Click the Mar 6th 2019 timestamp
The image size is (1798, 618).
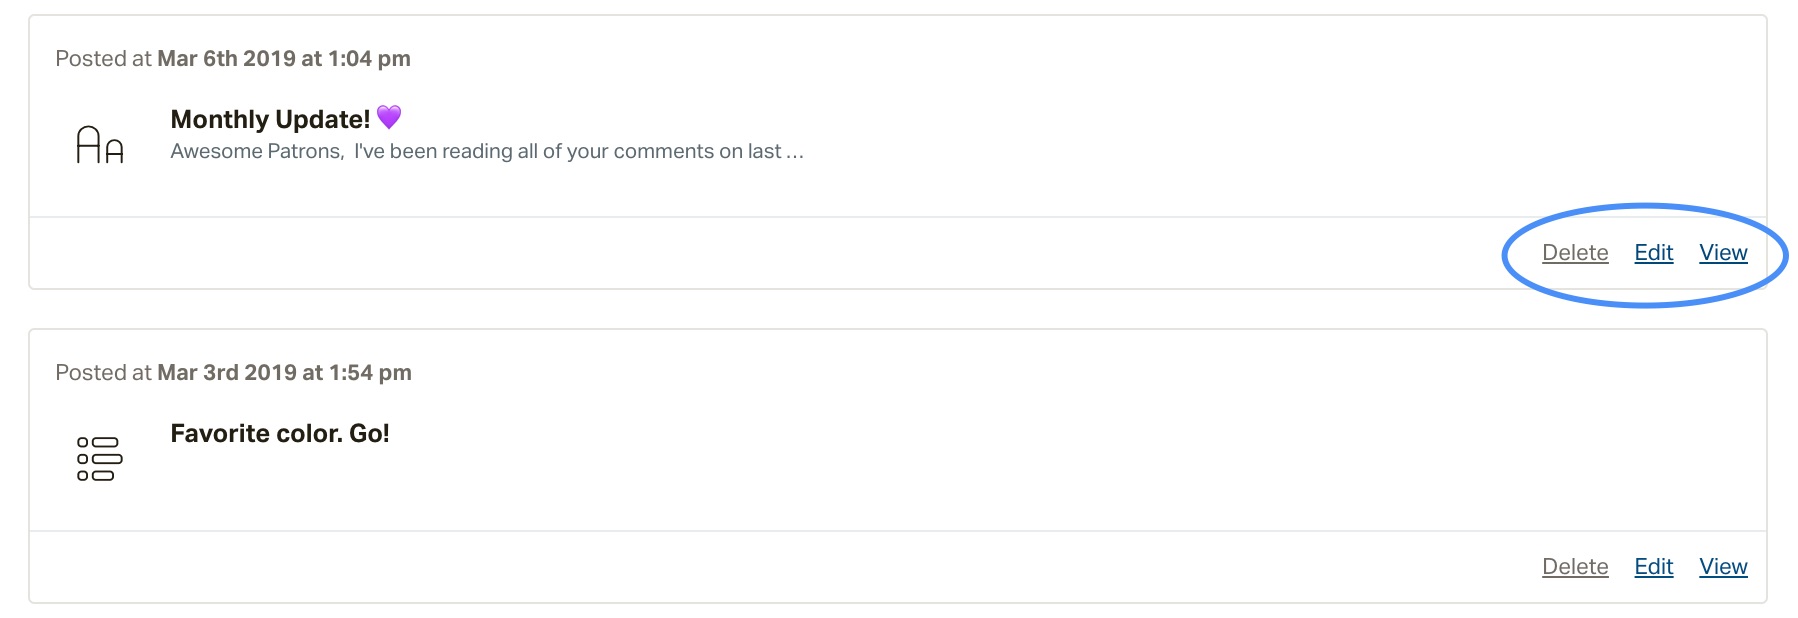(284, 58)
